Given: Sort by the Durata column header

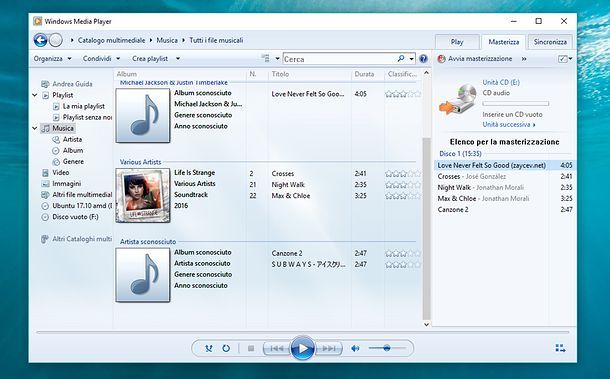Looking at the screenshot, I should coord(364,74).
